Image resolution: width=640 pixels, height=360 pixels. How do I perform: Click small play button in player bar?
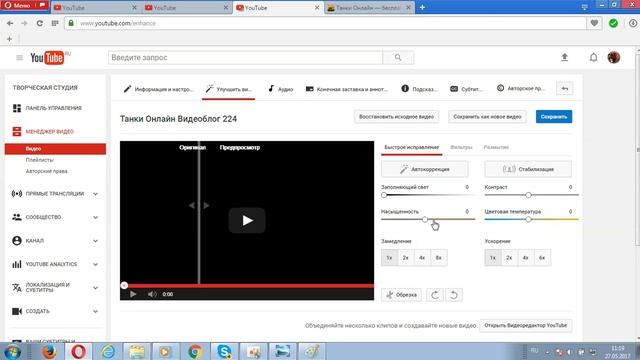(133, 294)
